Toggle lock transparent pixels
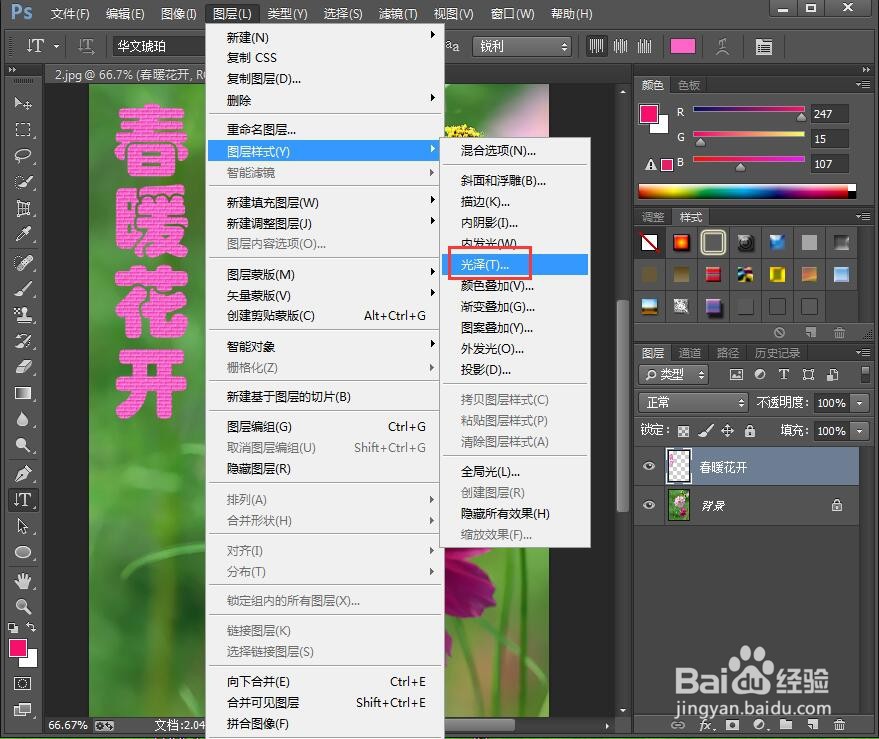 [x=683, y=431]
